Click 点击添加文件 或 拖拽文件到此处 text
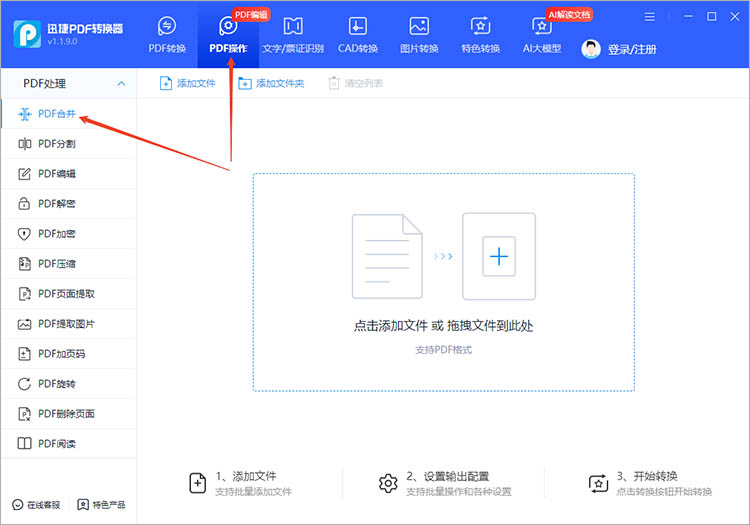 [443, 326]
